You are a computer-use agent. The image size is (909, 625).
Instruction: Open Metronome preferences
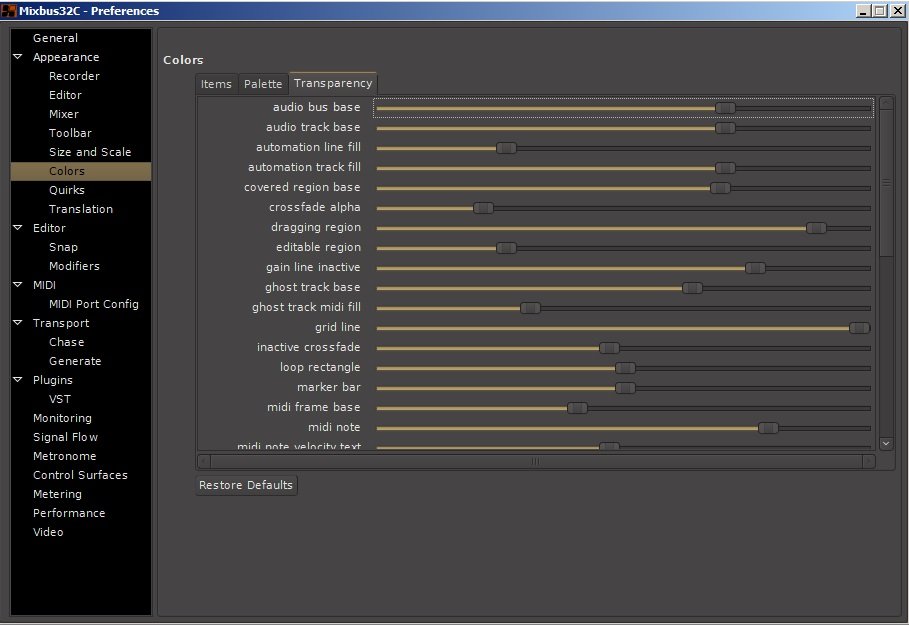click(x=64, y=456)
